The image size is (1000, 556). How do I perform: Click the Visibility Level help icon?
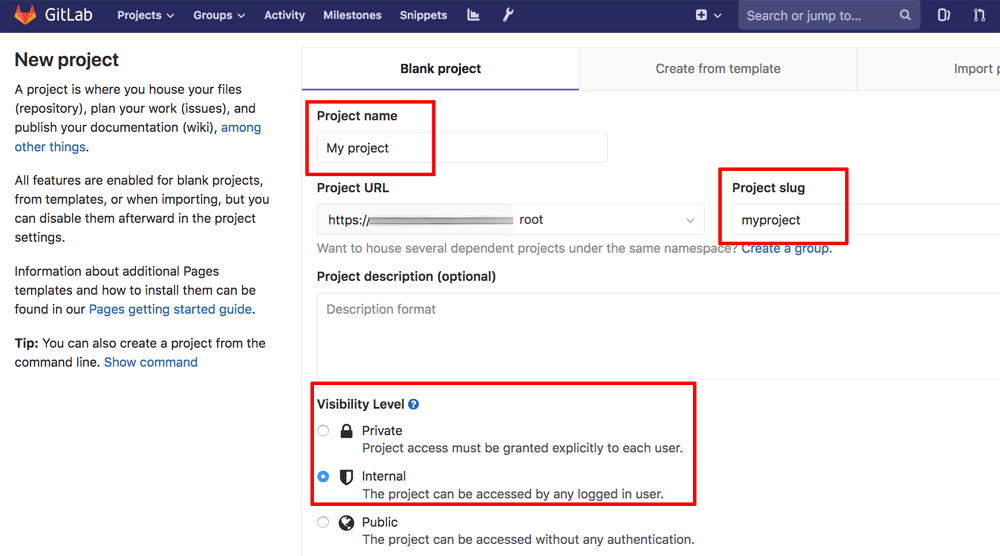(413, 405)
